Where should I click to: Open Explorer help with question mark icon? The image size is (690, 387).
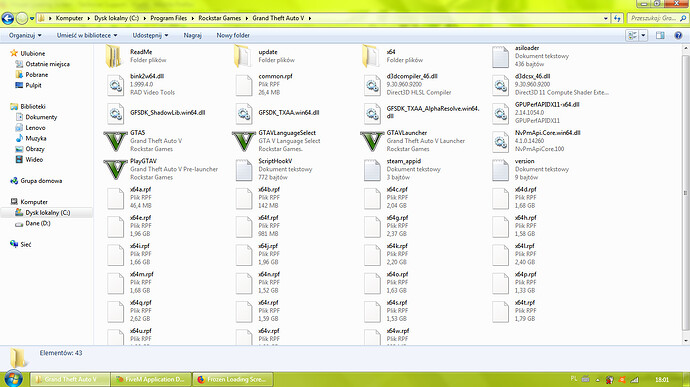pyautogui.click(x=678, y=35)
